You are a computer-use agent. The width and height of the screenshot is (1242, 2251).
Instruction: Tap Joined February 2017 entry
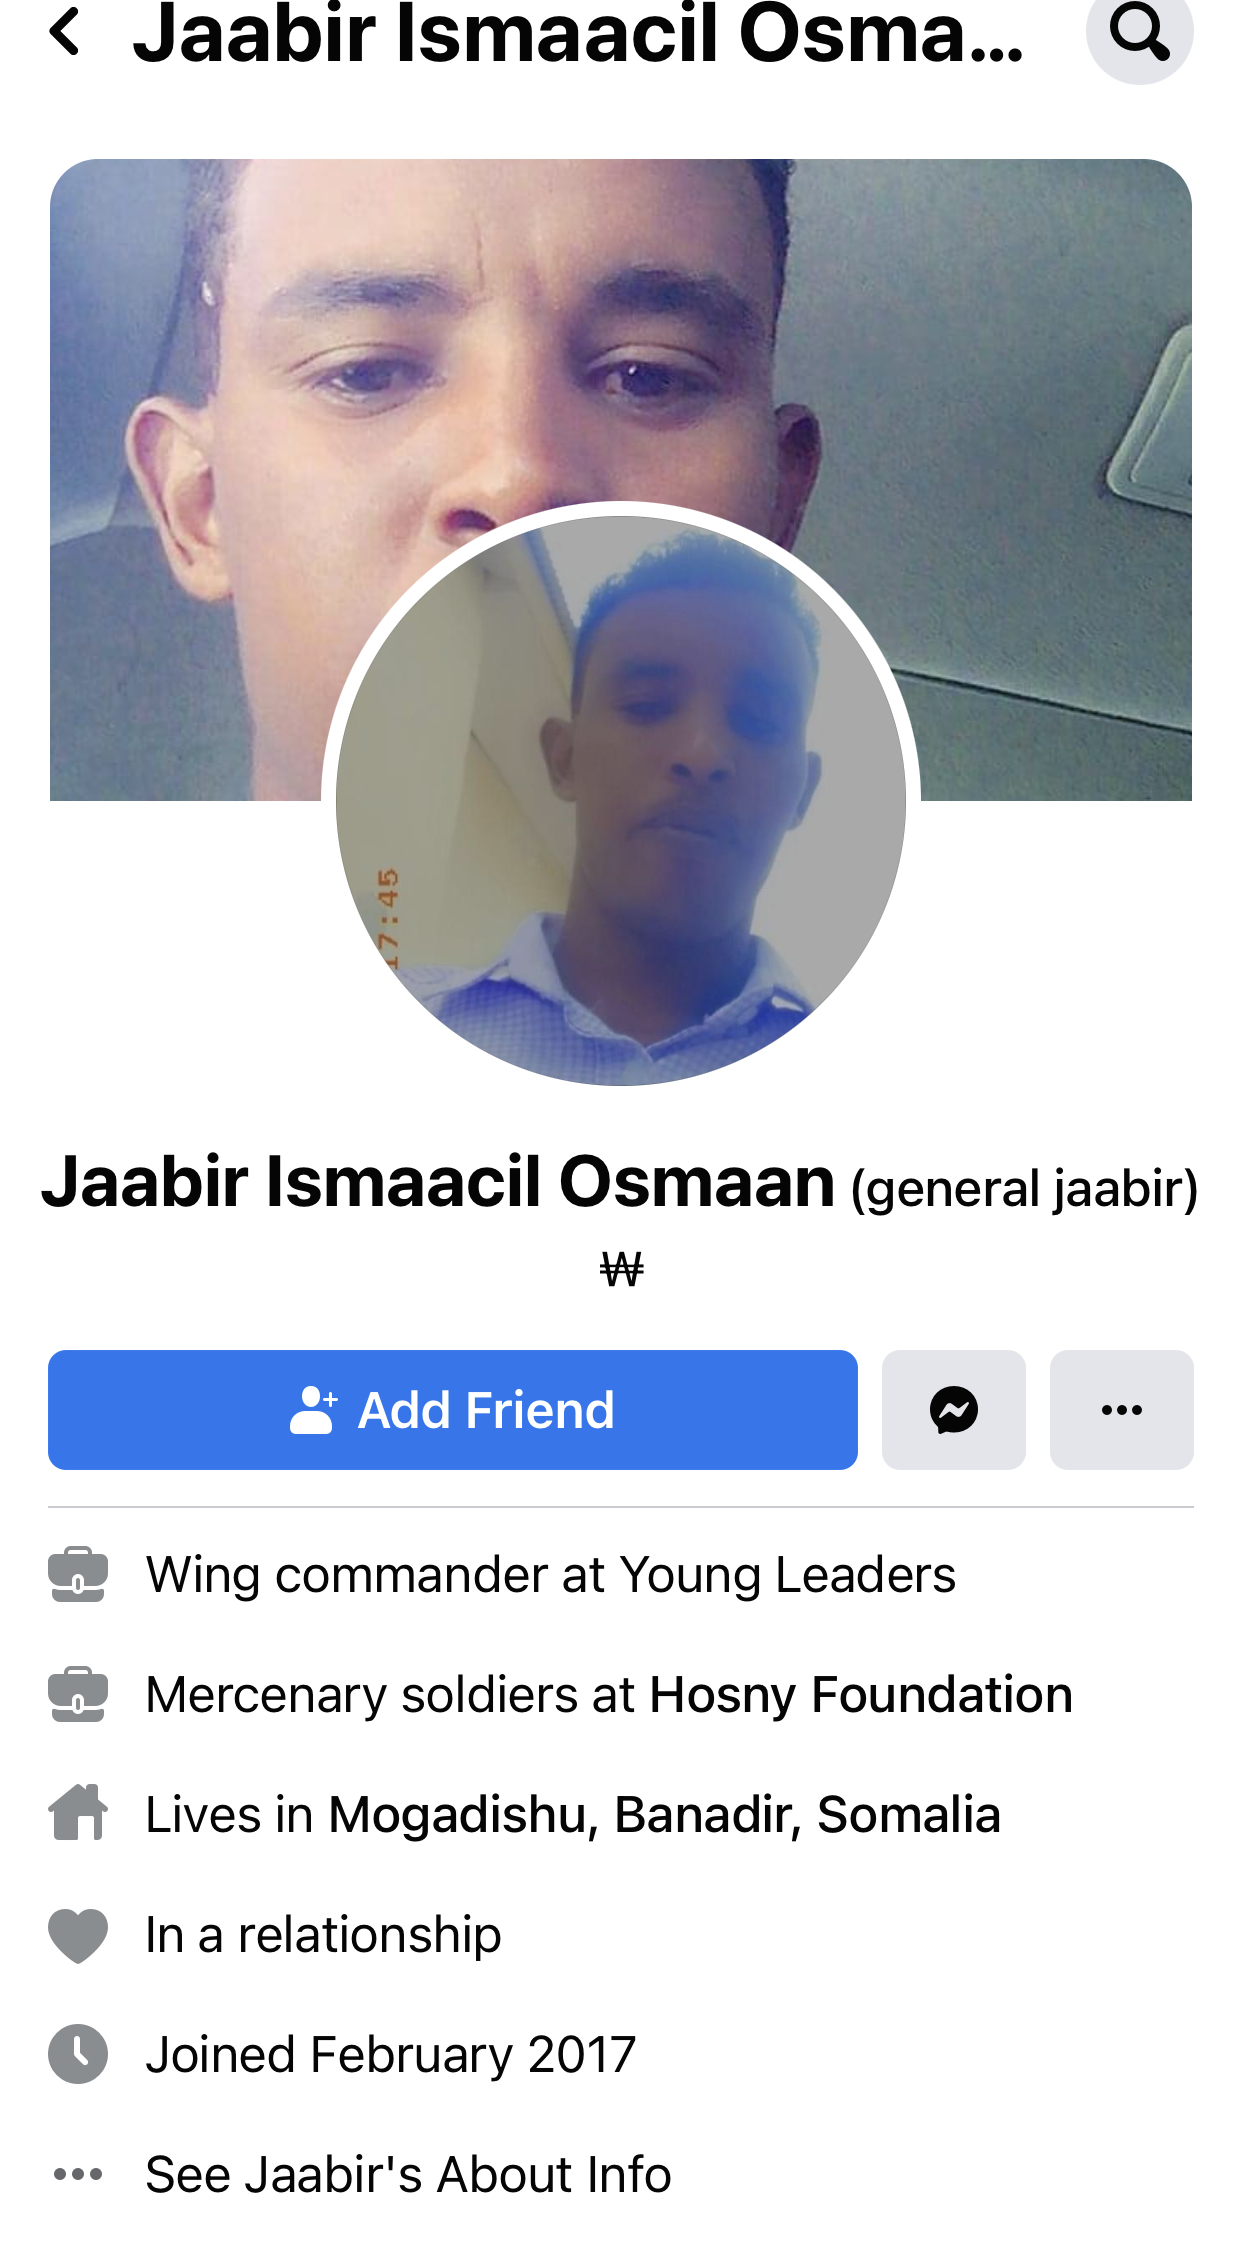pyautogui.click(x=391, y=2055)
